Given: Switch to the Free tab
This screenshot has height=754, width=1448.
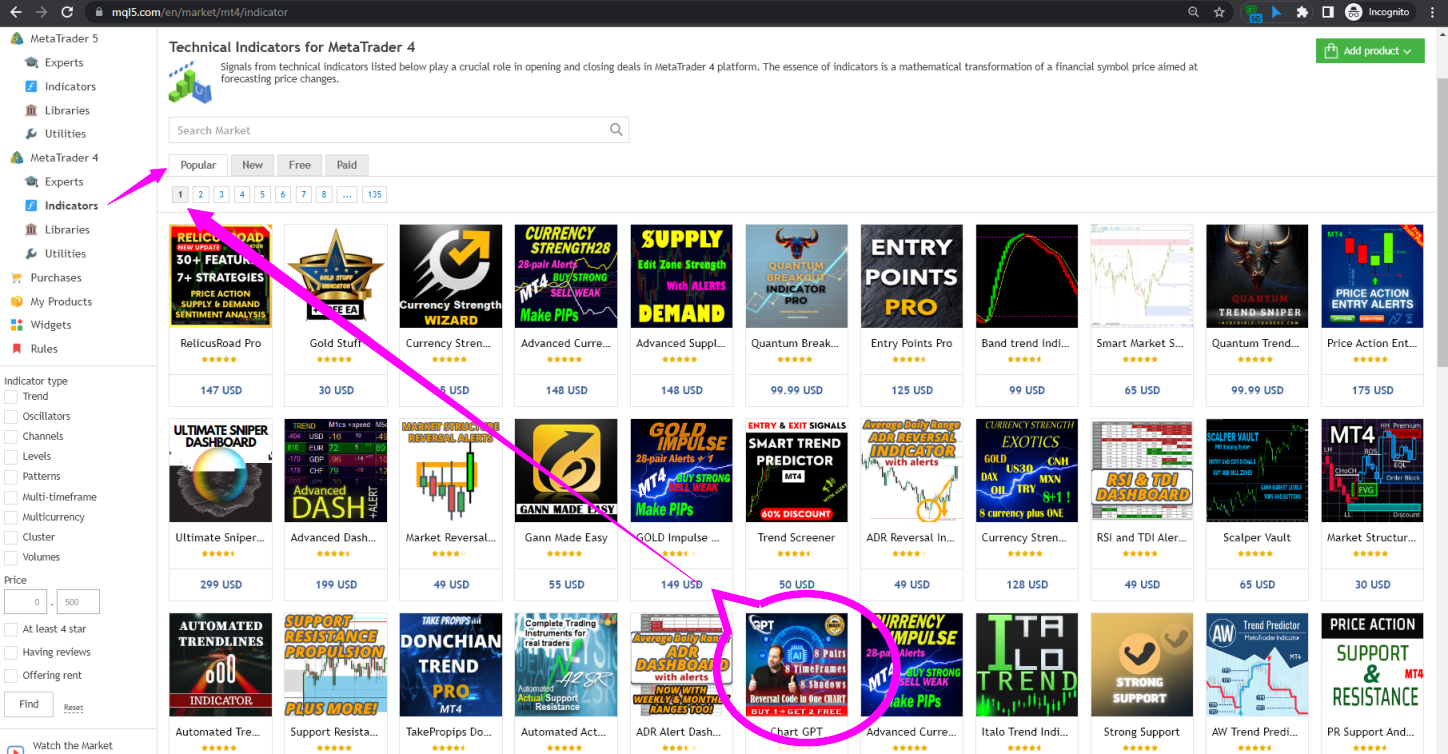Looking at the screenshot, I should 300,165.
